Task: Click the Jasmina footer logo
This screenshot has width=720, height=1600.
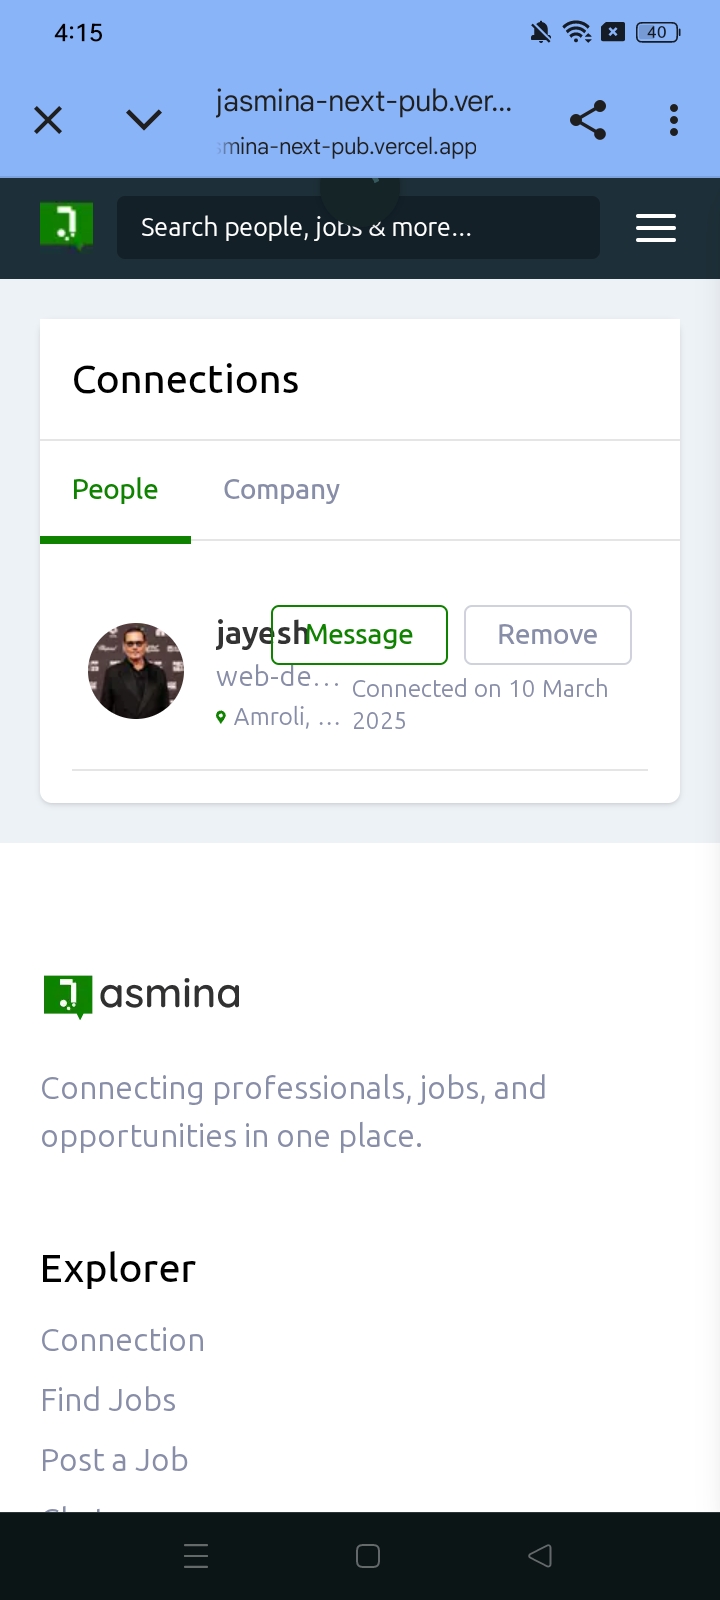Action: coord(142,995)
